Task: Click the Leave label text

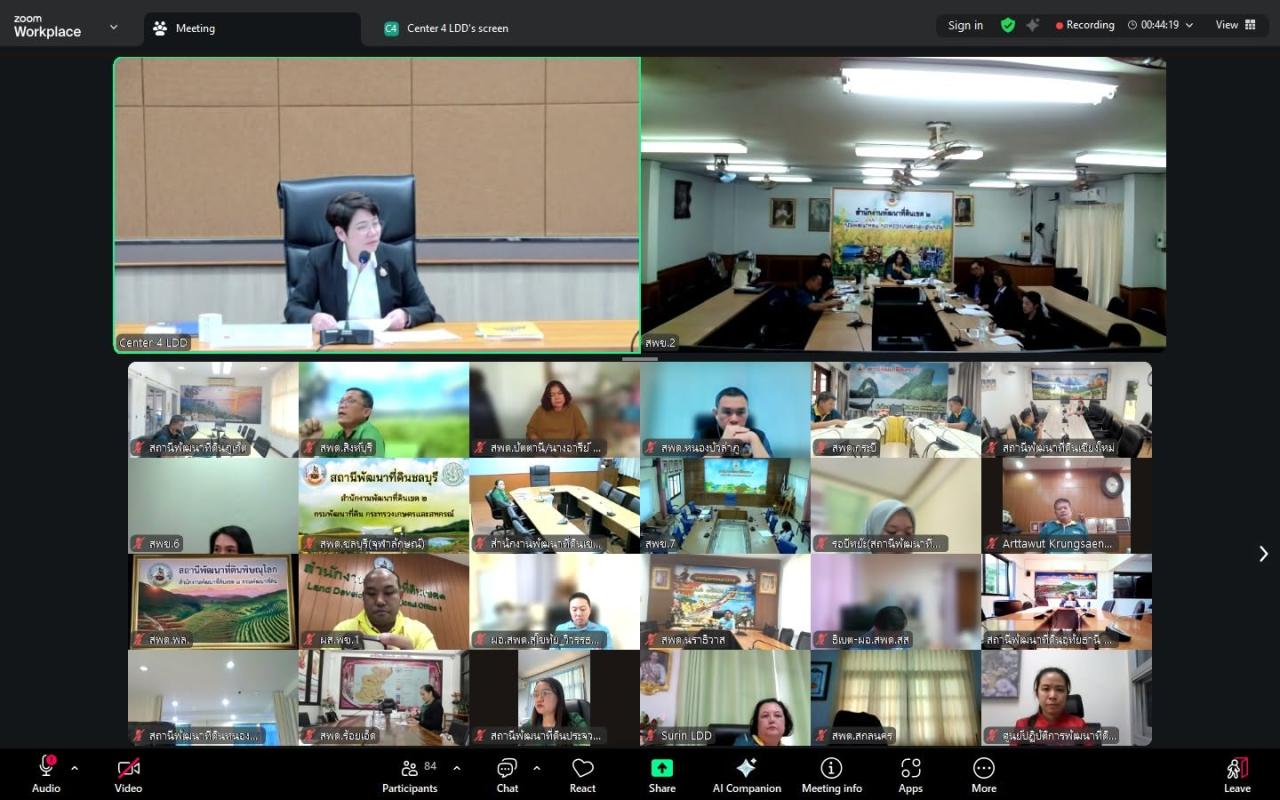Action: (1237, 788)
